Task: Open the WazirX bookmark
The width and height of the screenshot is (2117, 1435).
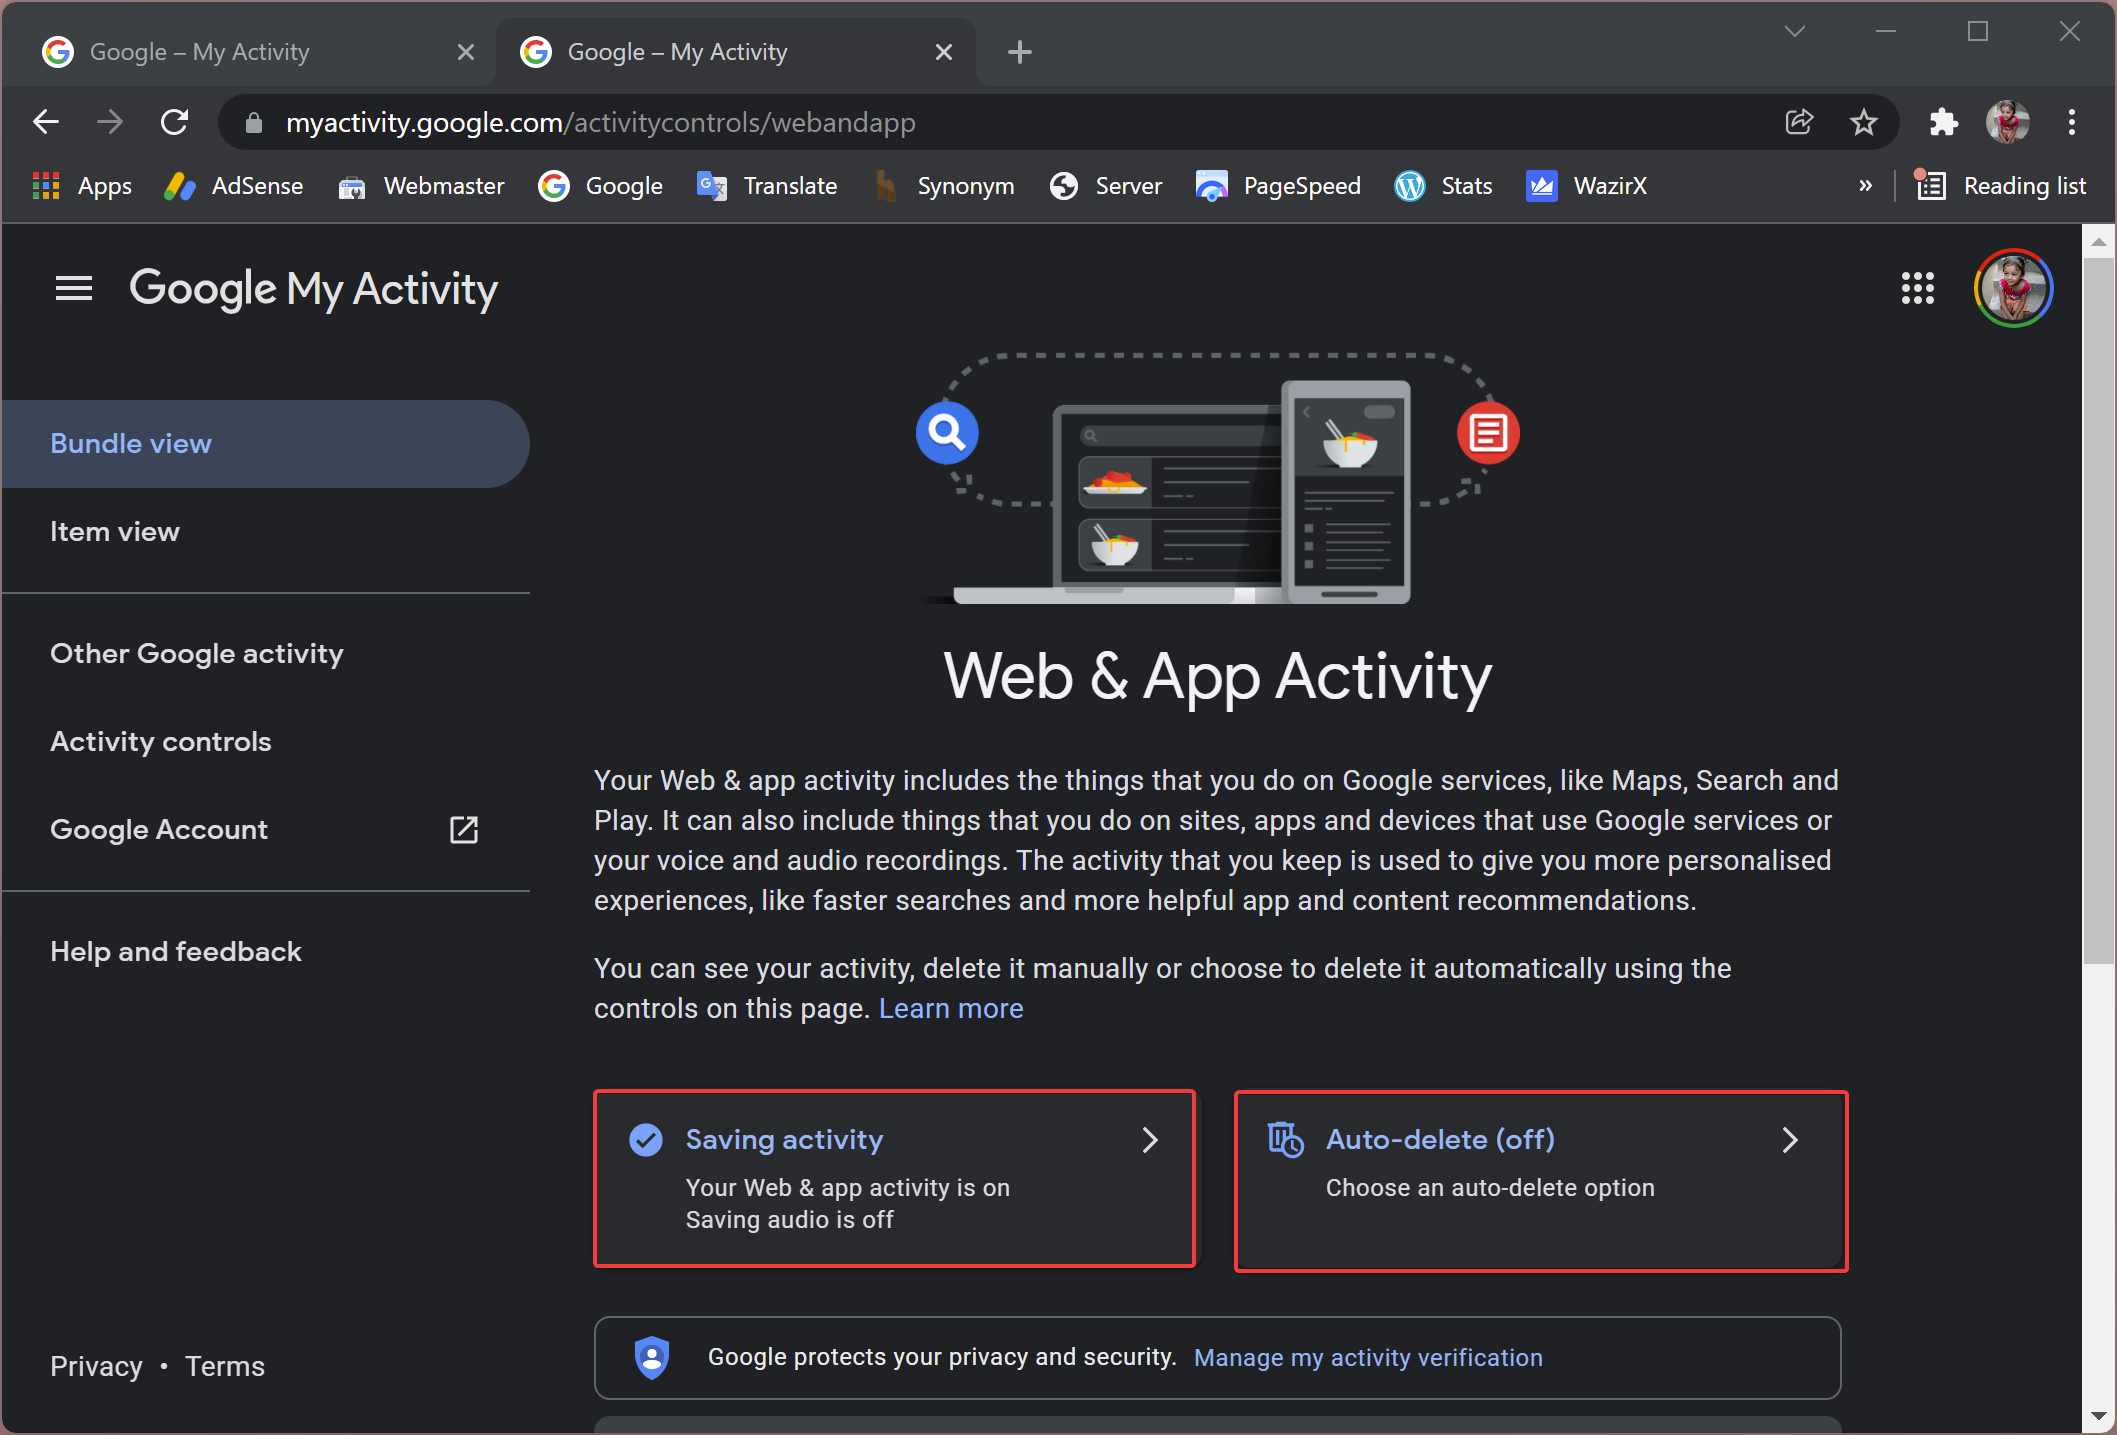Action: [1586, 186]
